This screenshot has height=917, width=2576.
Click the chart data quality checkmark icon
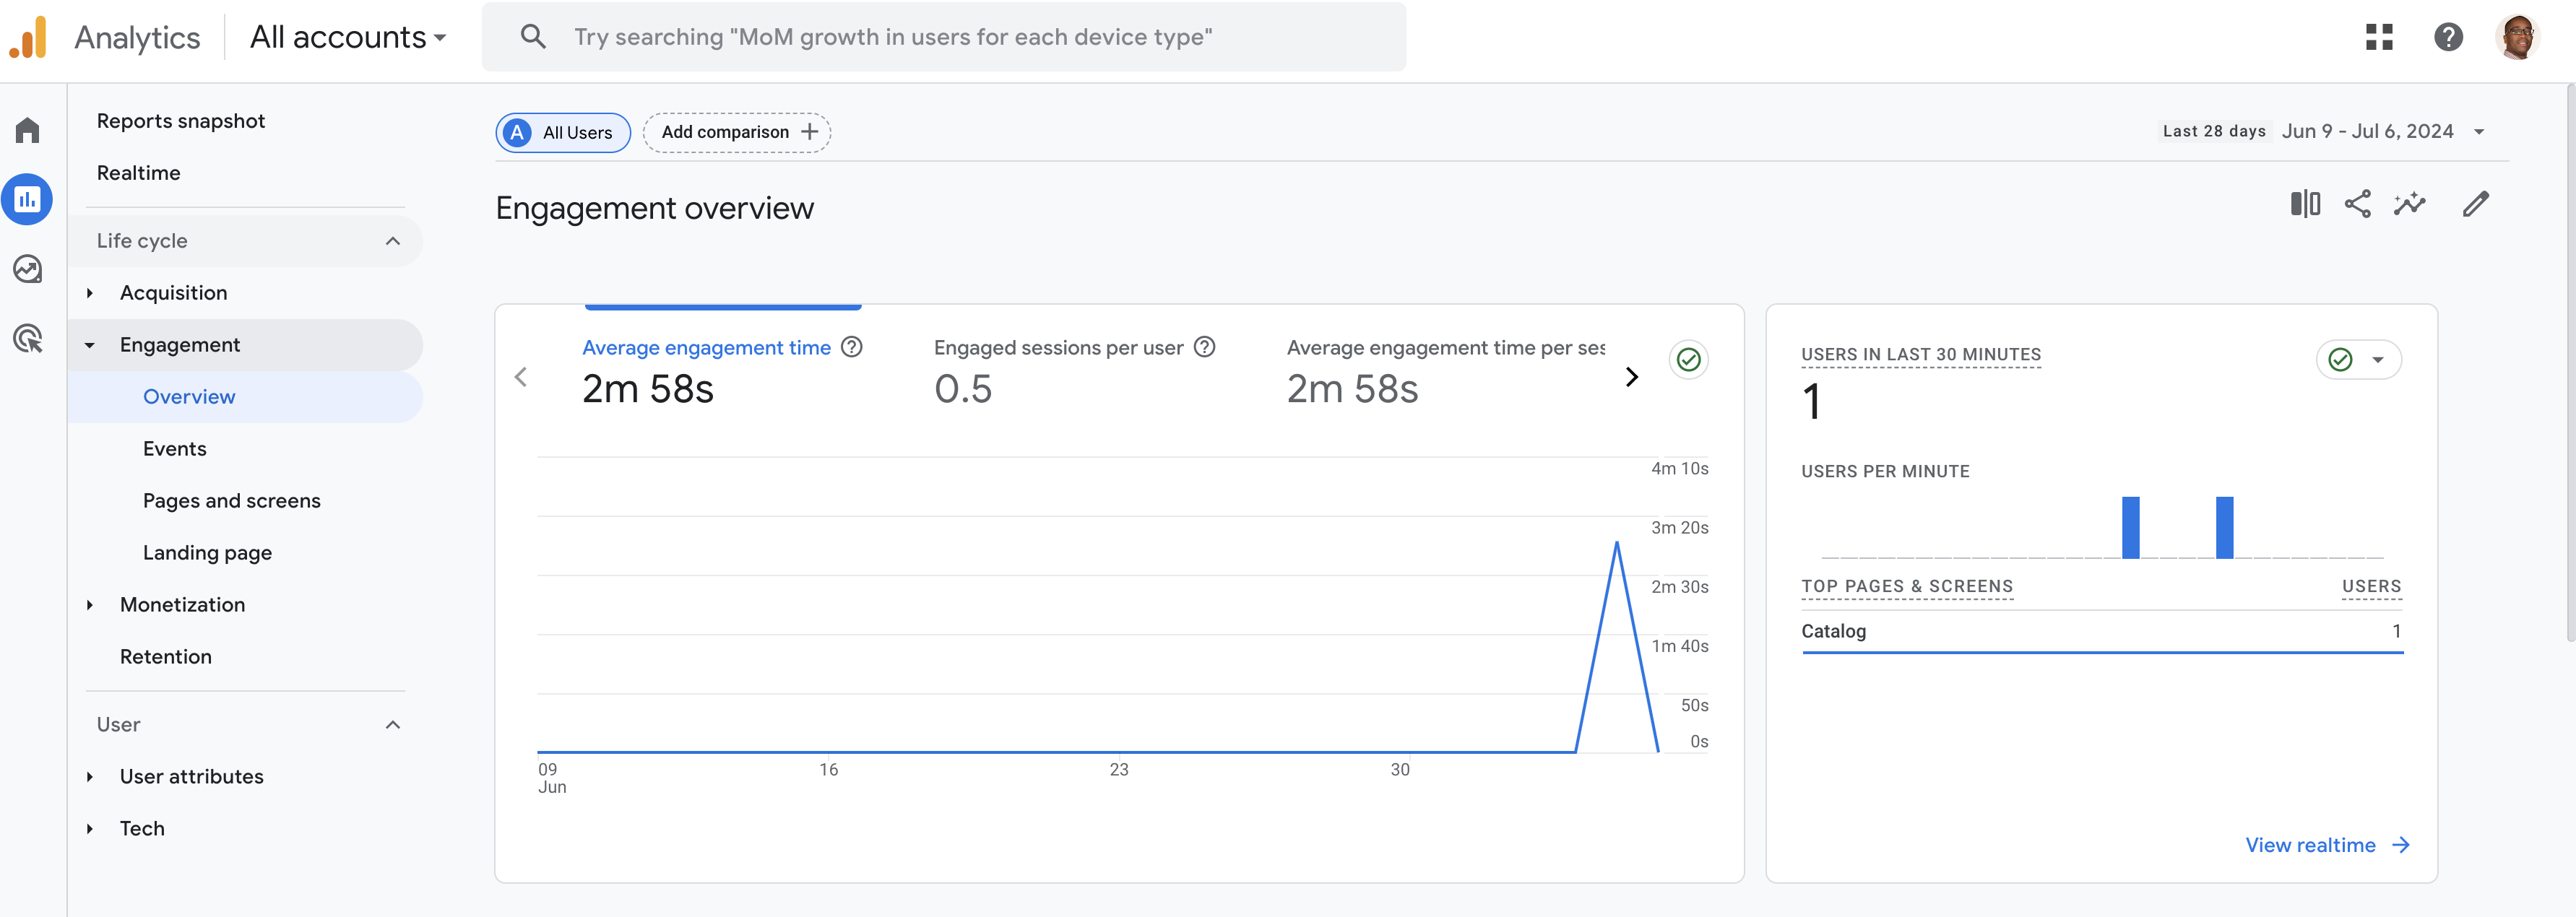pyautogui.click(x=1688, y=360)
